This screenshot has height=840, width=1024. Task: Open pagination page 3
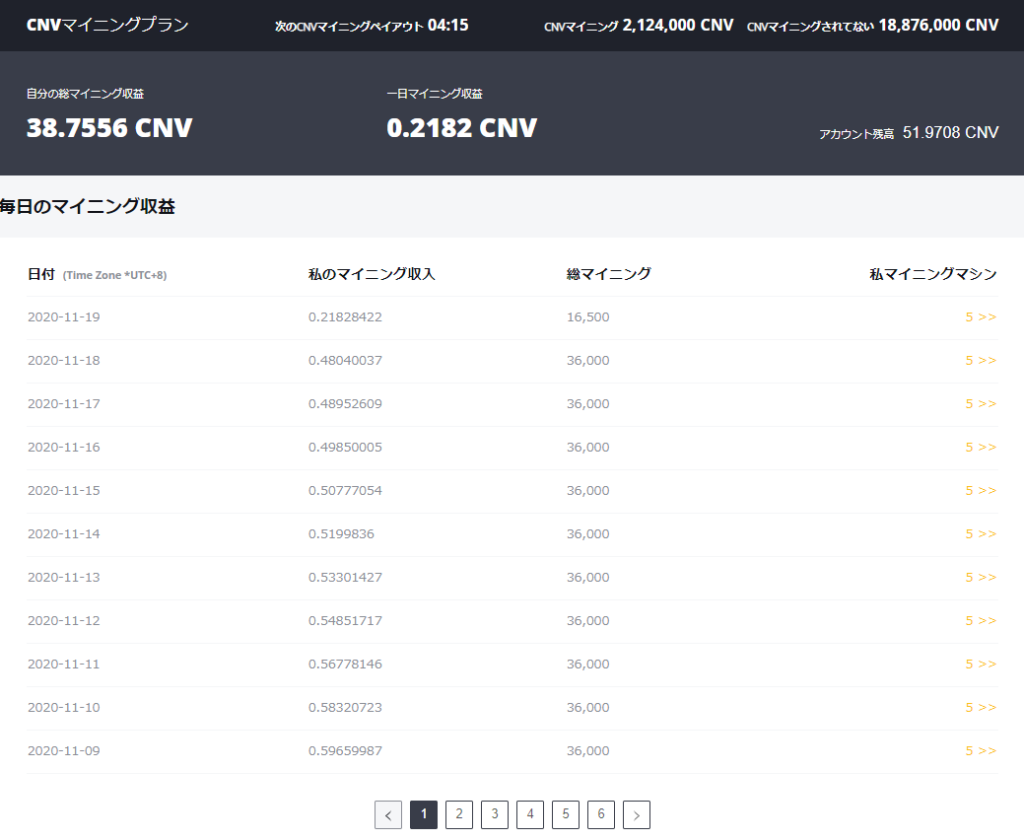(x=494, y=815)
